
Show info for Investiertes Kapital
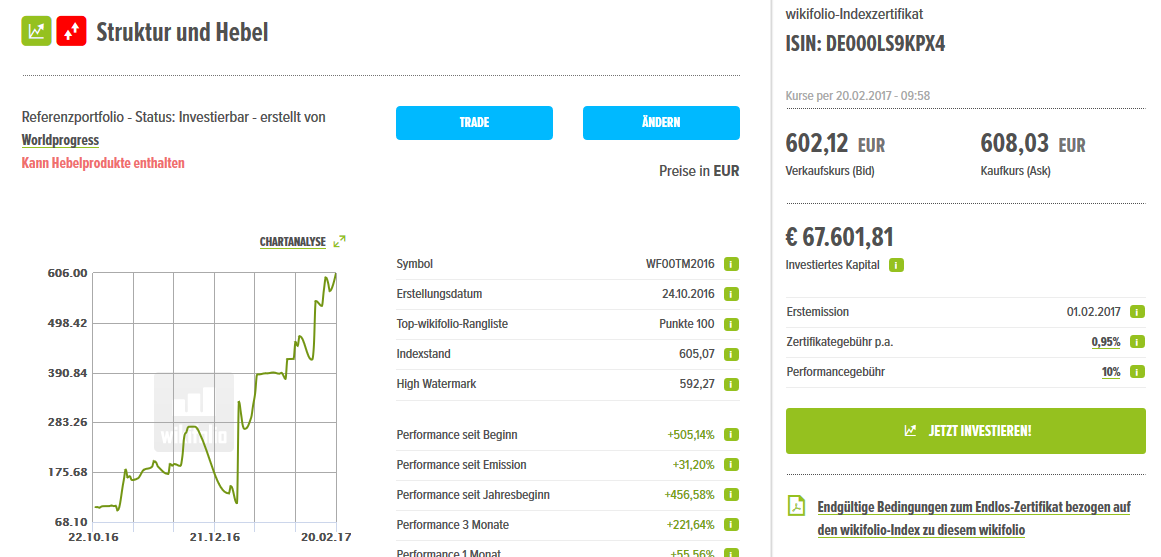896,265
